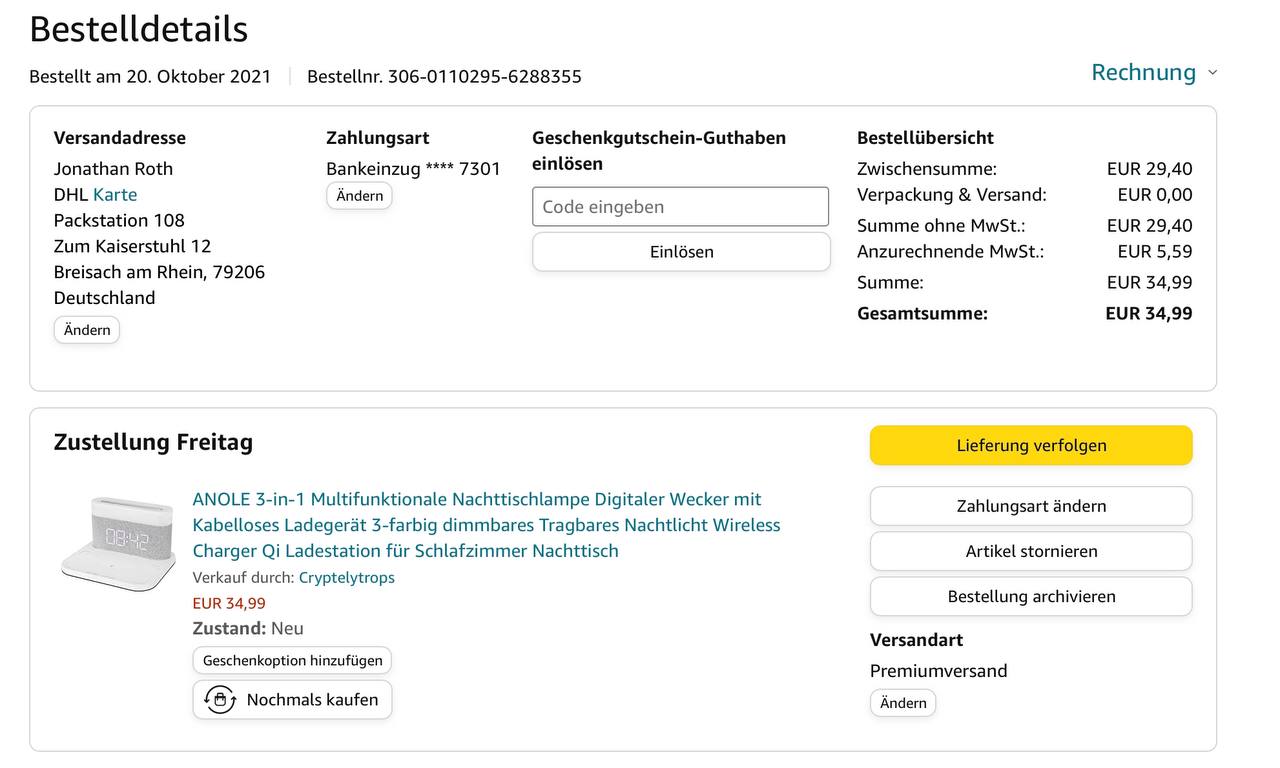Image resolution: width=1280 pixels, height=768 pixels.
Task: Change the shipping address with Ändern
Action: 87,330
